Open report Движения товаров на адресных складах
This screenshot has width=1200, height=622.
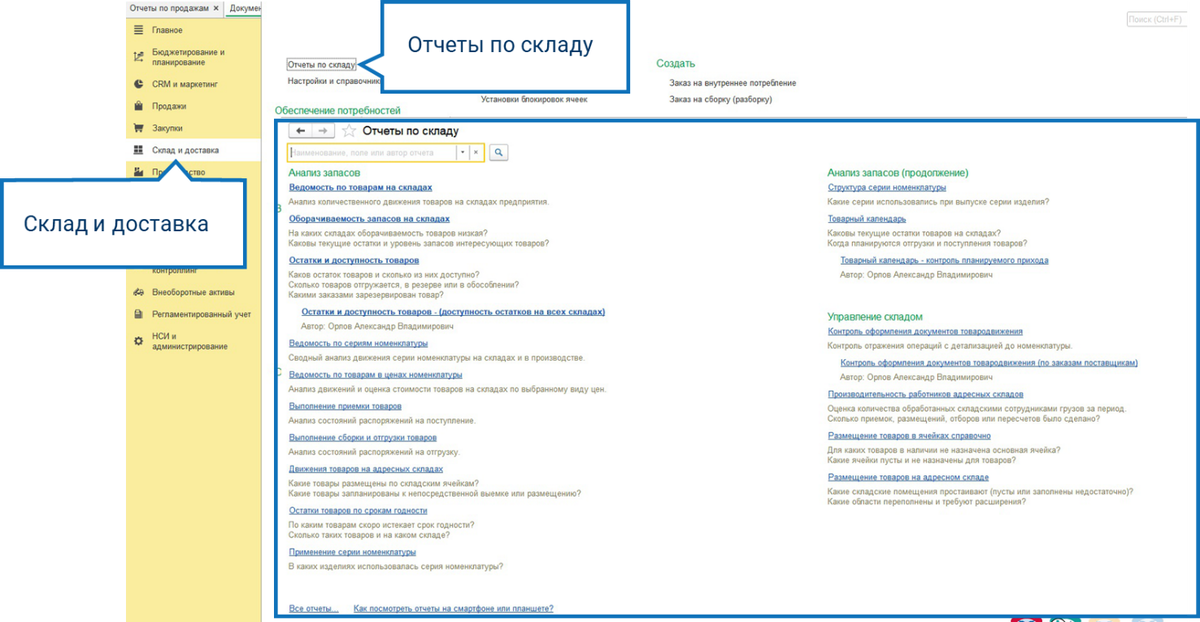365,468
